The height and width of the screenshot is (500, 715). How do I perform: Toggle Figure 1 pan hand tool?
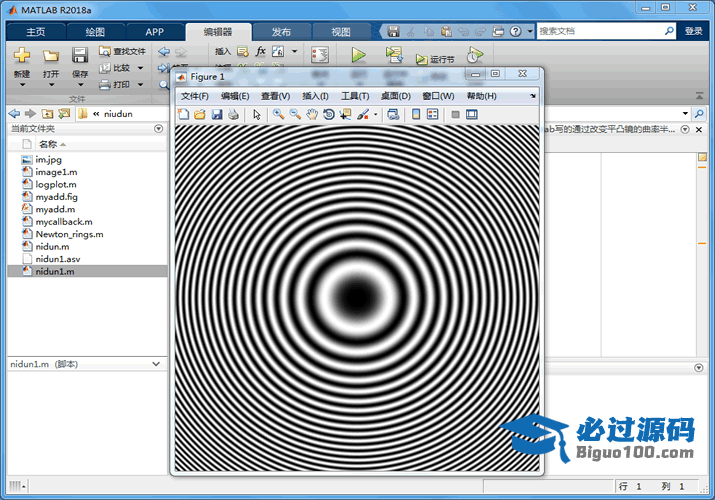[x=312, y=114]
